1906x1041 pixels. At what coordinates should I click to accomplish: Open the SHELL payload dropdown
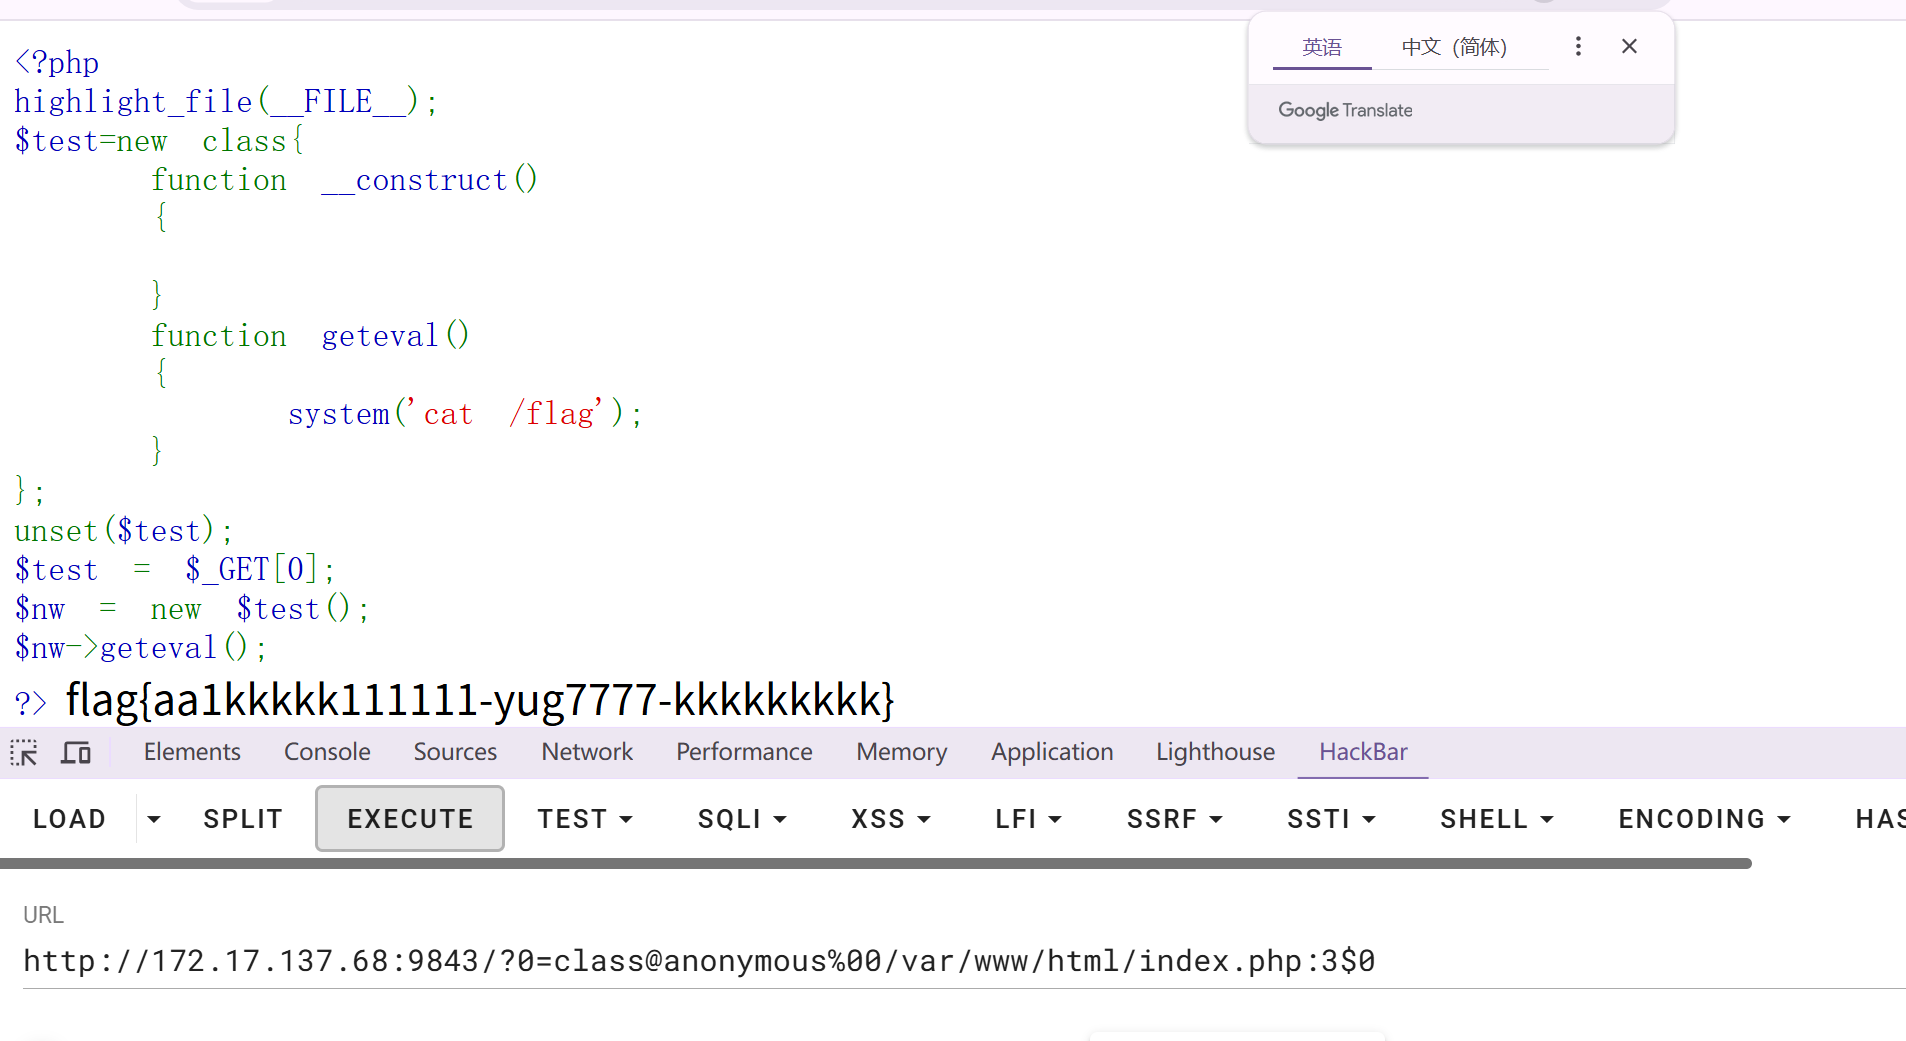click(1495, 818)
